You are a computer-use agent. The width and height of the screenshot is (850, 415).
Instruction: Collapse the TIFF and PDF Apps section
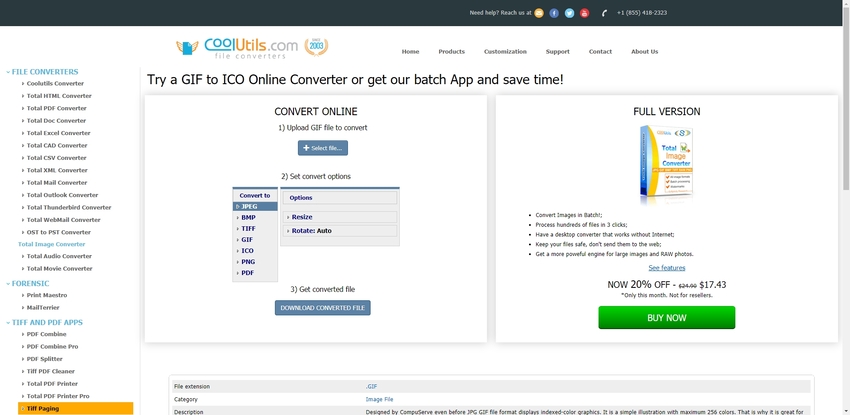pyautogui.click(x=46, y=323)
